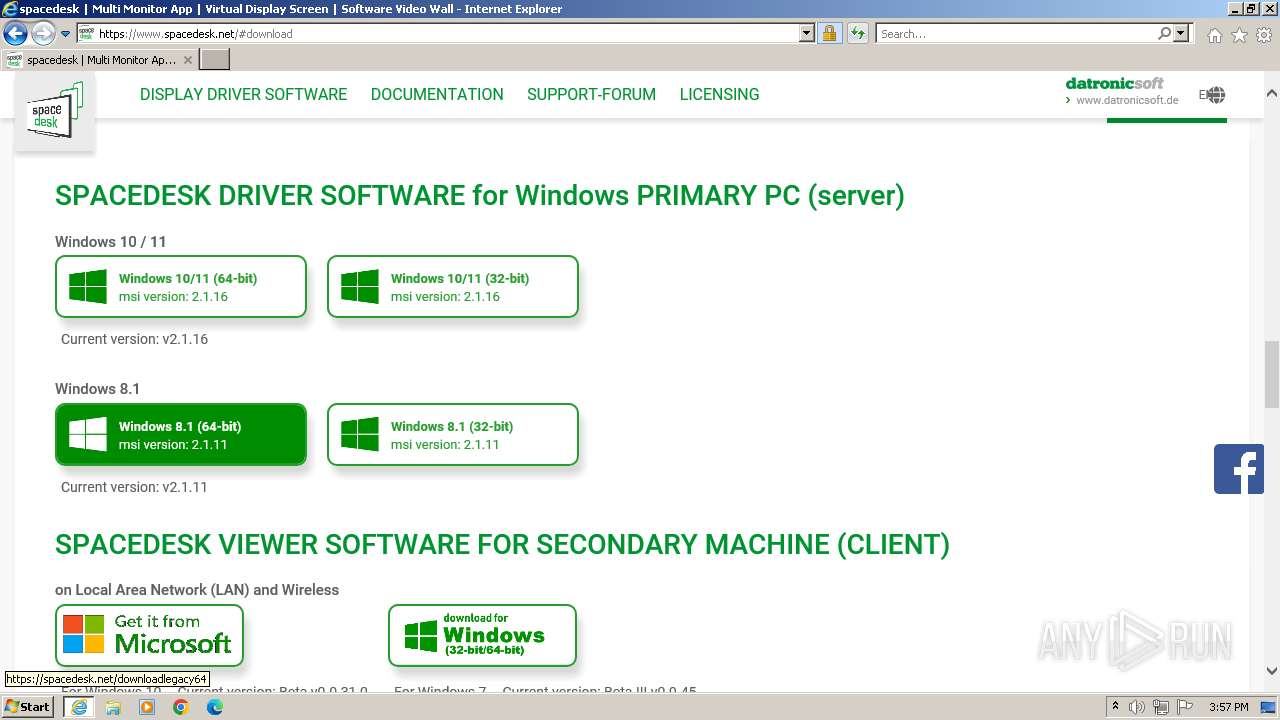The width and height of the screenshot is (1280, 720).
Task: Open the media player taskbar icon
Action: (x=147, y=707)
